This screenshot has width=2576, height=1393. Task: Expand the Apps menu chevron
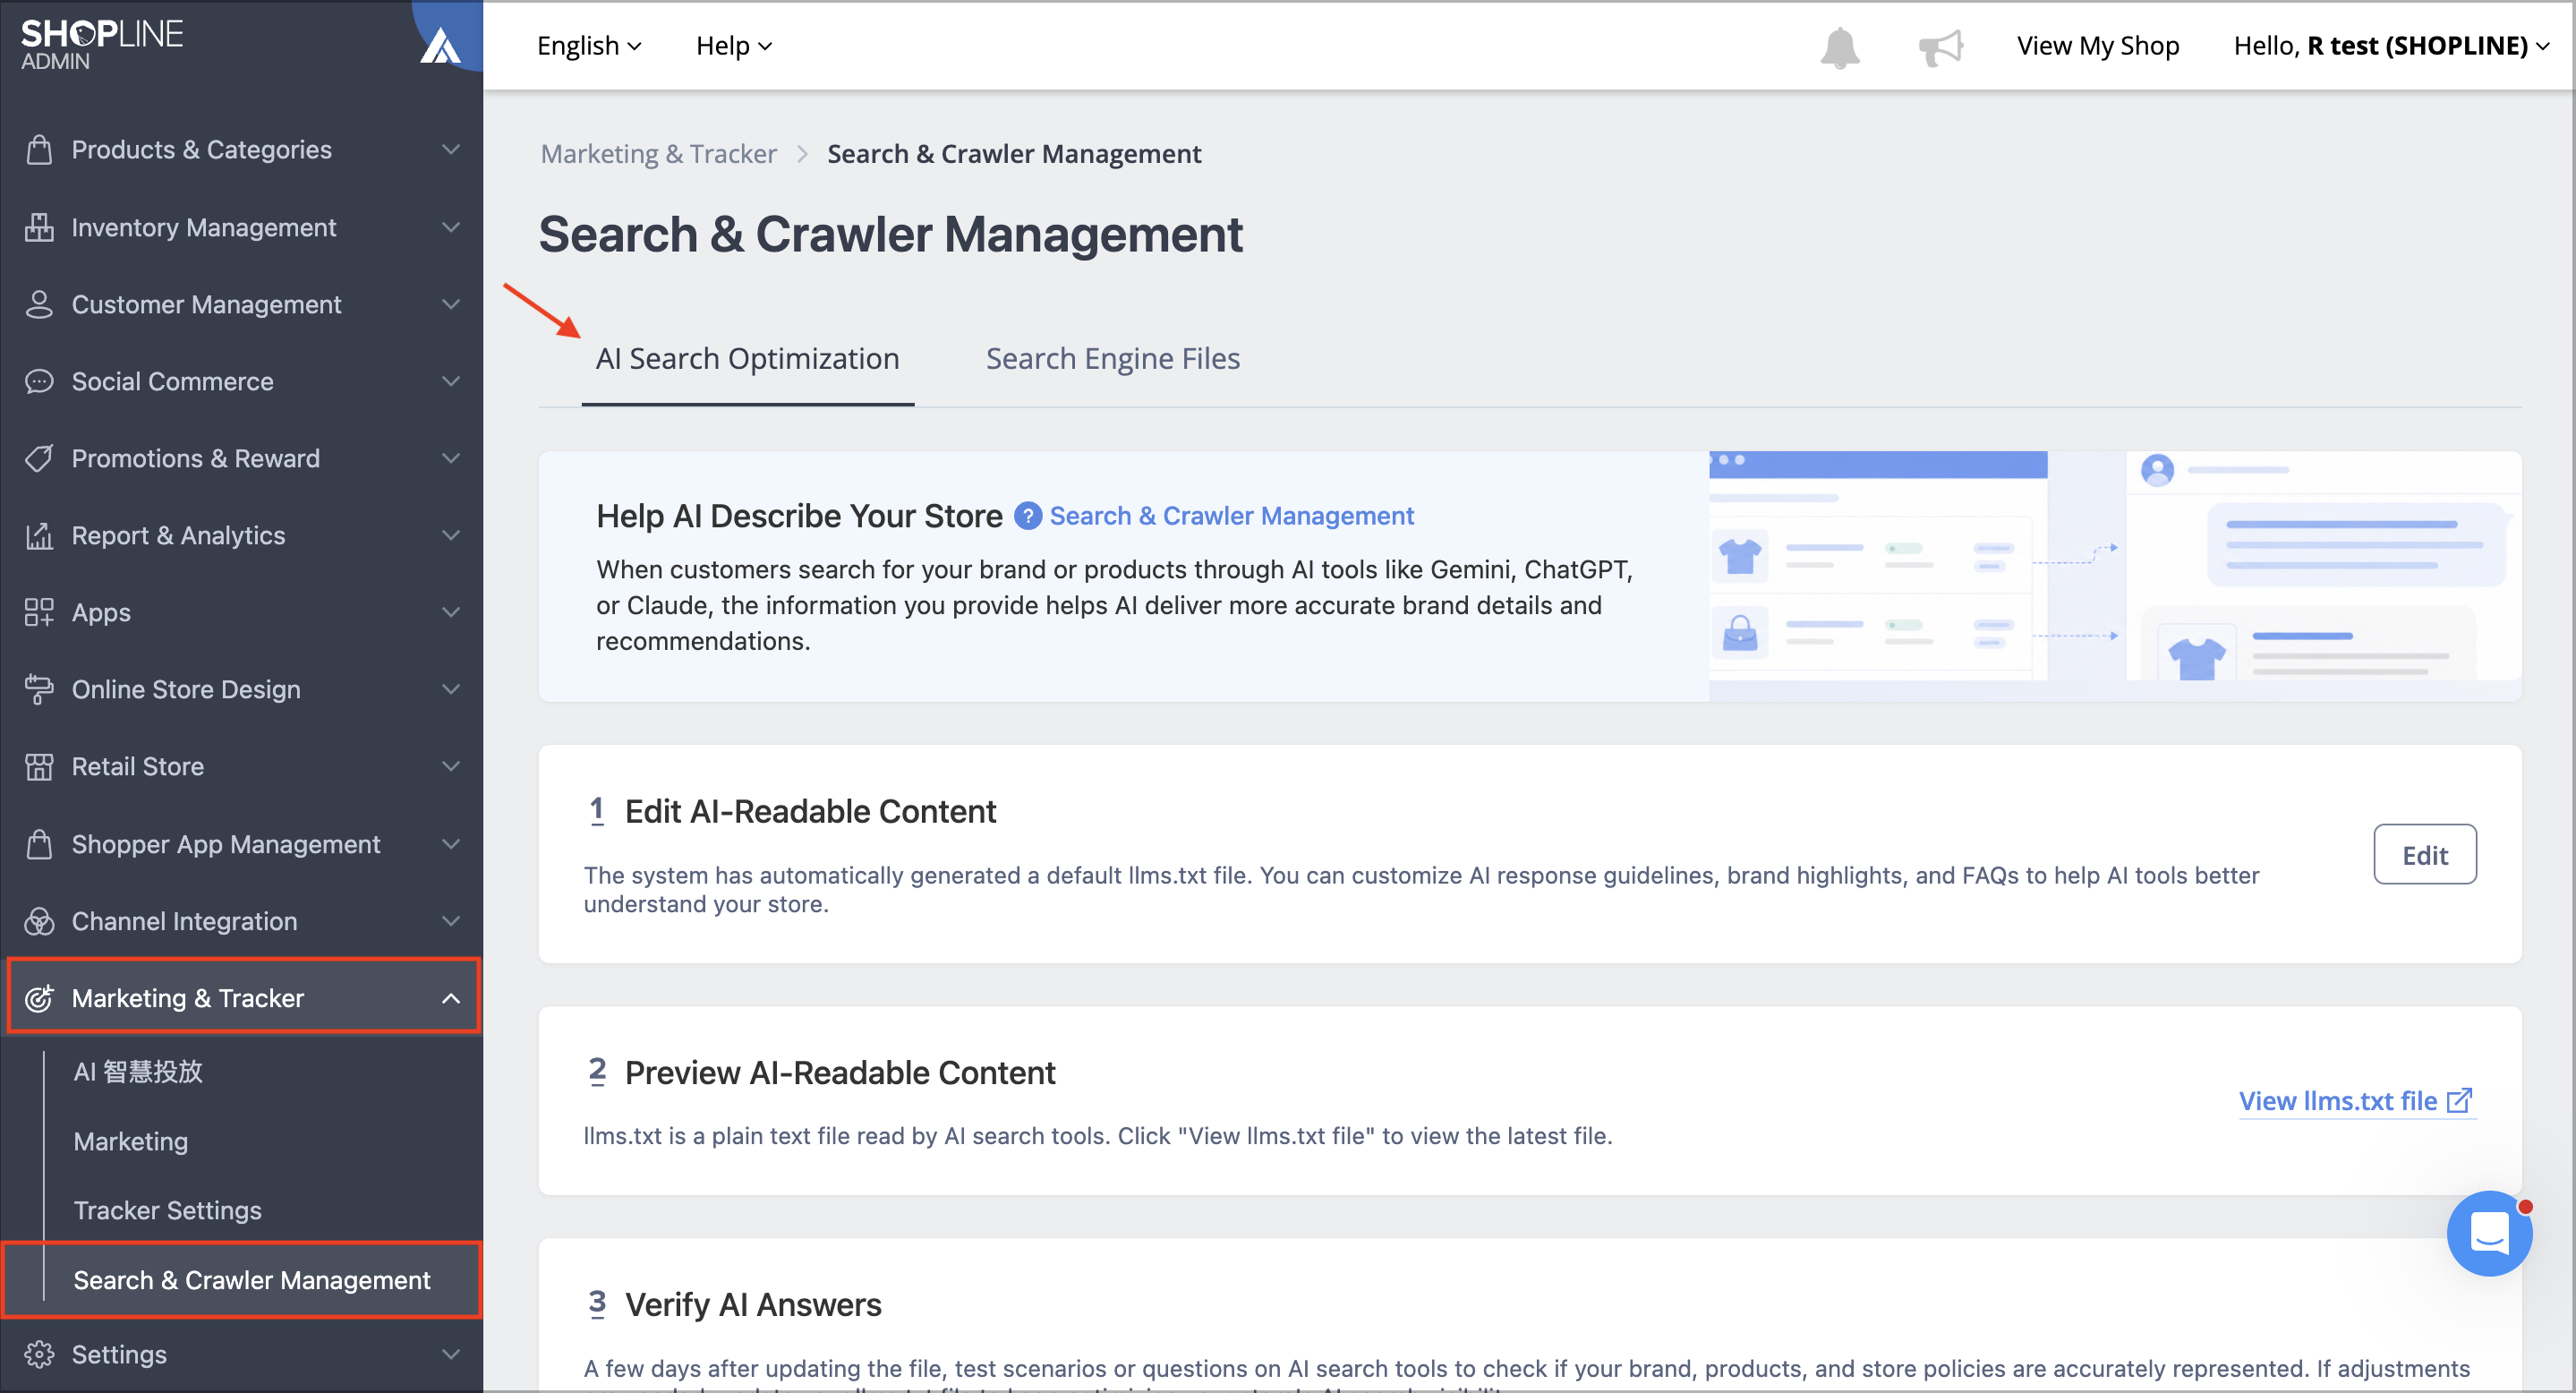coord(451,613)
